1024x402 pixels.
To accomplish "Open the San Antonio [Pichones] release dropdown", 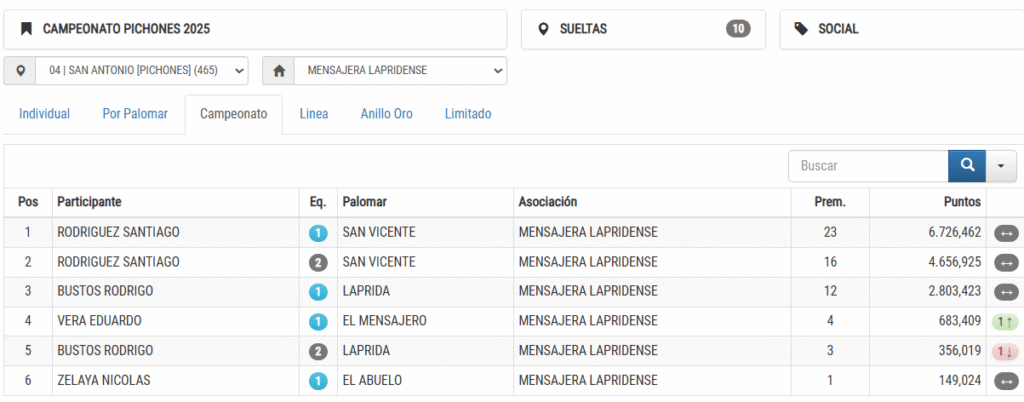I will 142,70.
